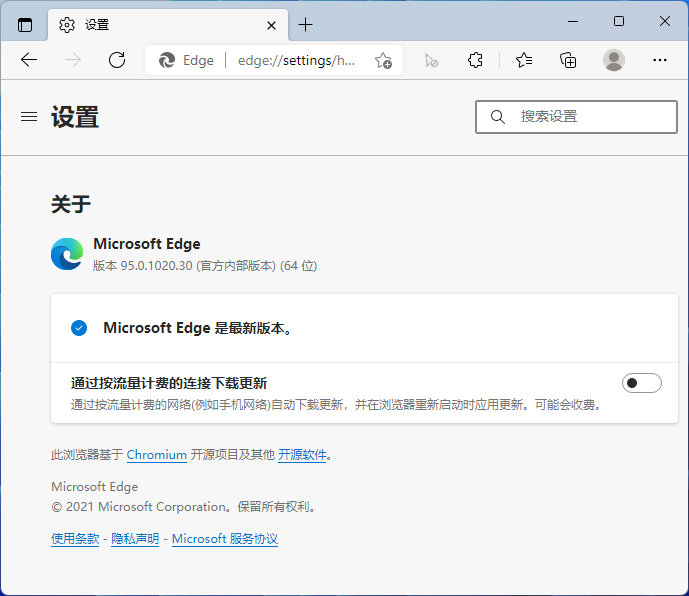Open the 使用条款 link
Image resolution: width=689 pixels, height=596 pixels.
click(x=75, y=539)
